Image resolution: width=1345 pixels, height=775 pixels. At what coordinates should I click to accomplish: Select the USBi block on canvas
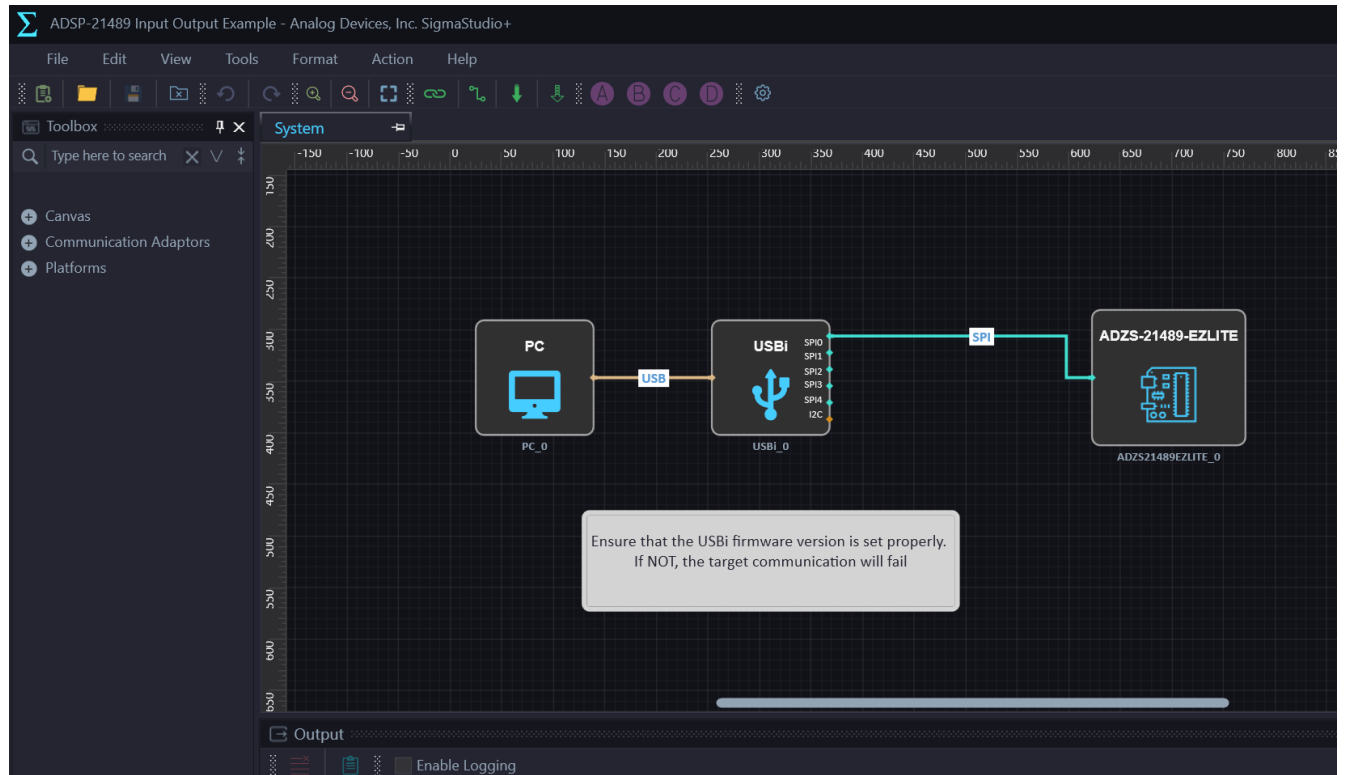pyautogui.click(x=771, y=377)
